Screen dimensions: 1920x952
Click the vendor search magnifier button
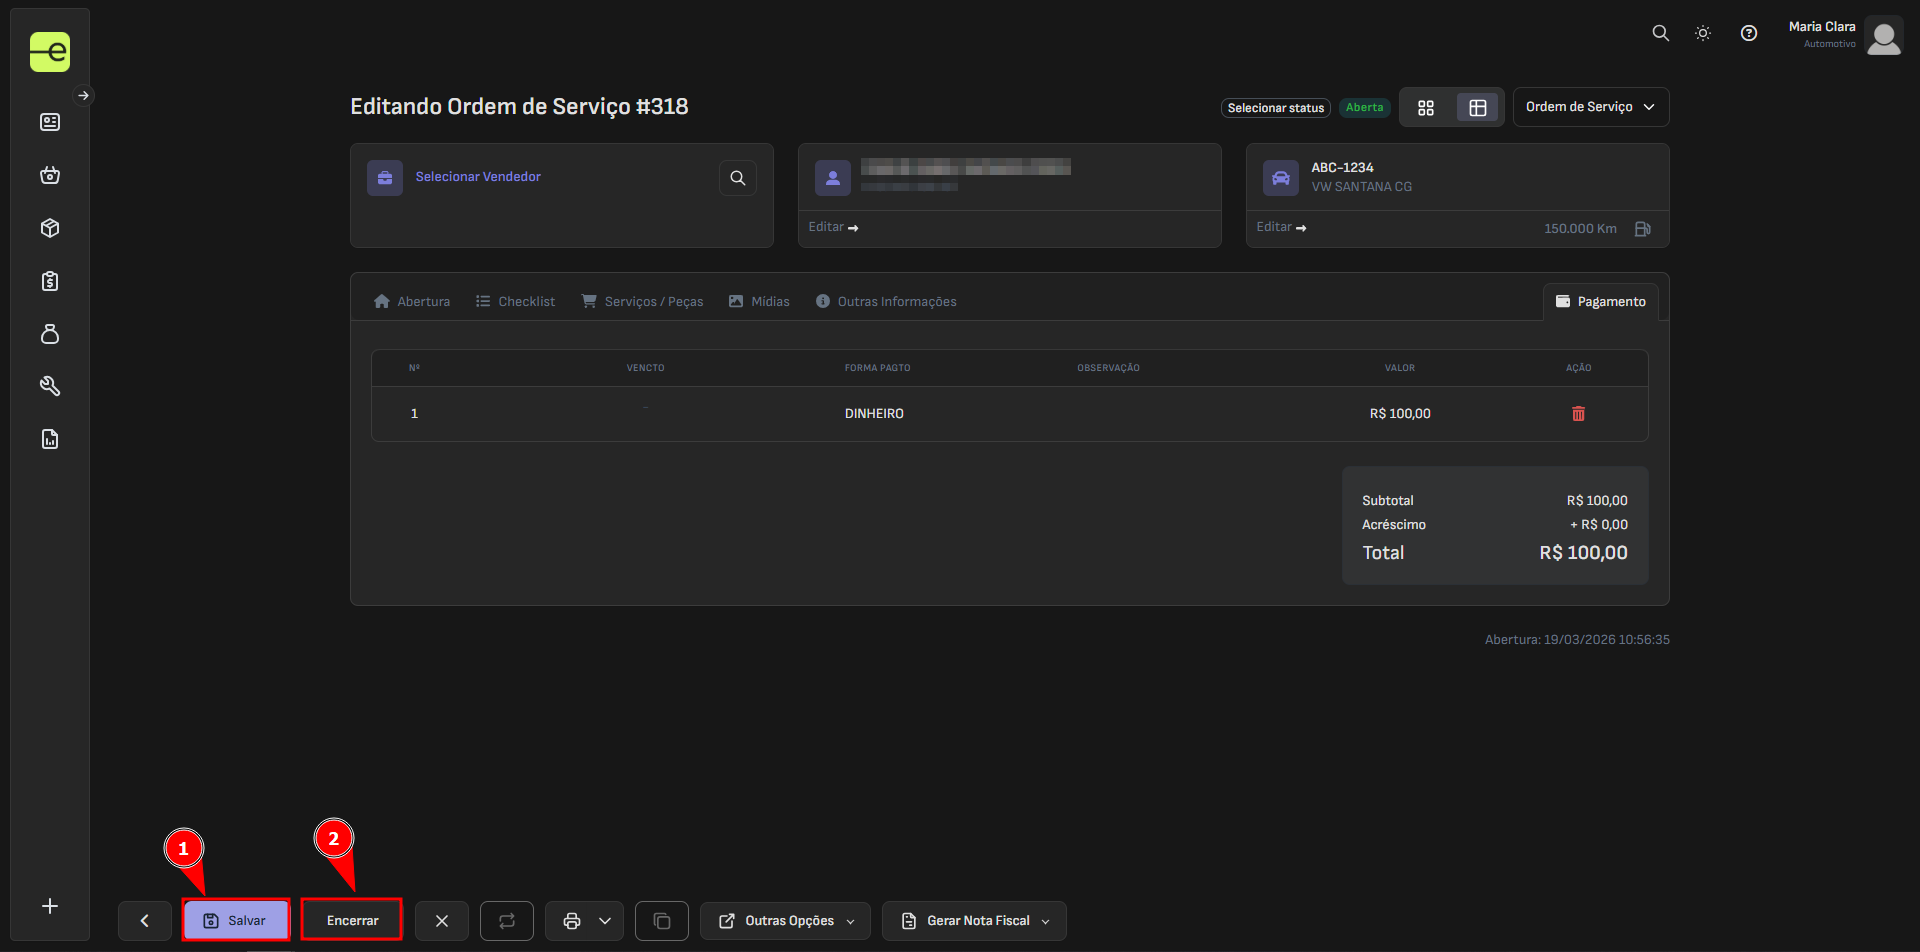[x=737, y=178]
